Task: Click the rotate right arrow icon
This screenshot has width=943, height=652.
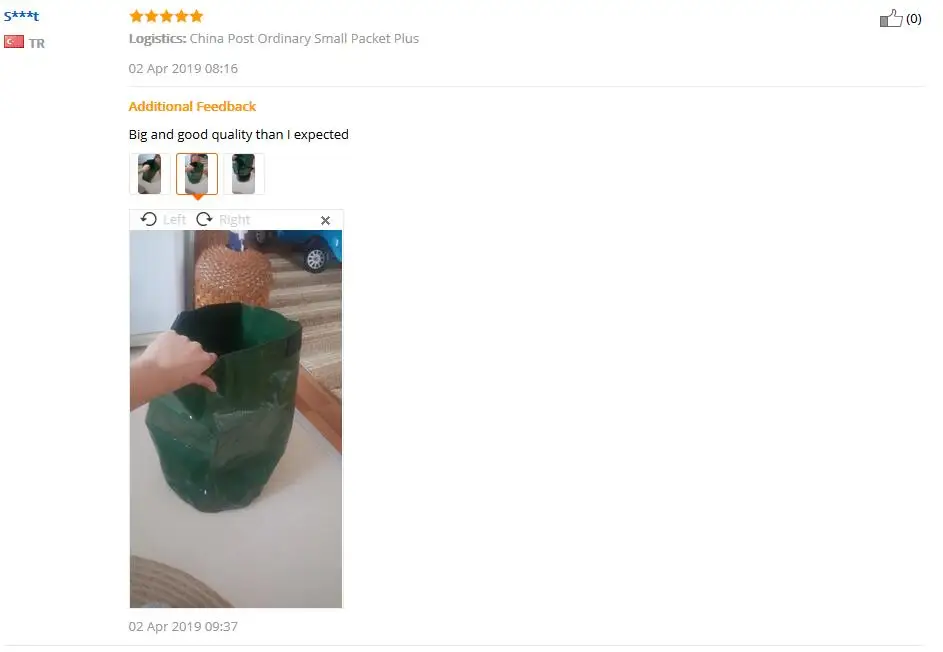Action: point(204,220)
